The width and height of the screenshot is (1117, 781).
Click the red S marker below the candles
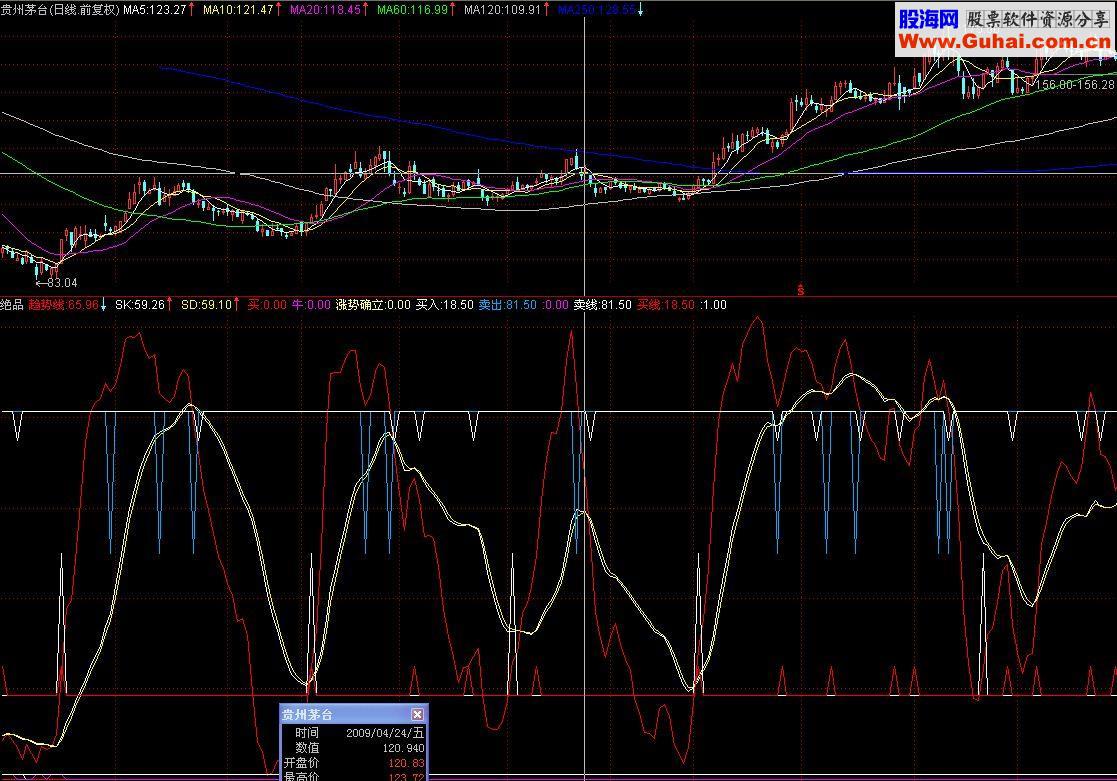pos(801,290)
